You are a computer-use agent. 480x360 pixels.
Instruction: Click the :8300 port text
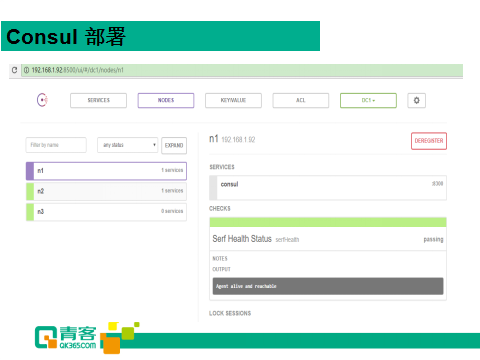pos(437,184)
